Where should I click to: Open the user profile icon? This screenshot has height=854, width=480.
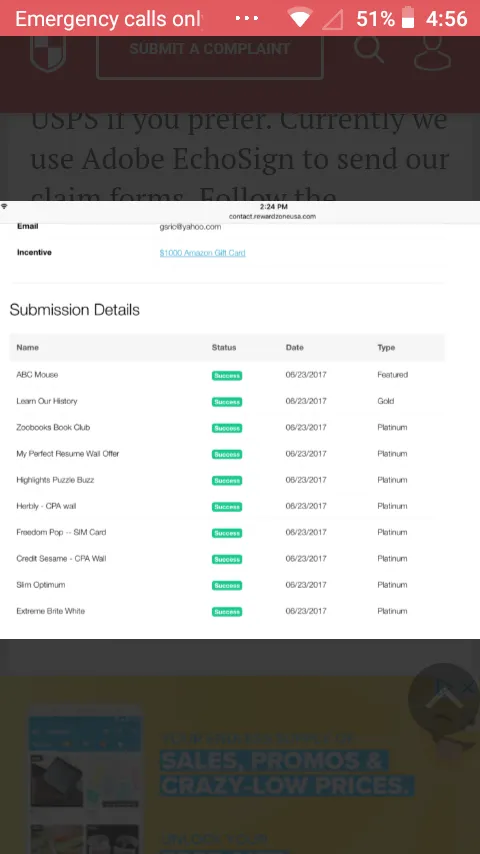click(432, 52)
